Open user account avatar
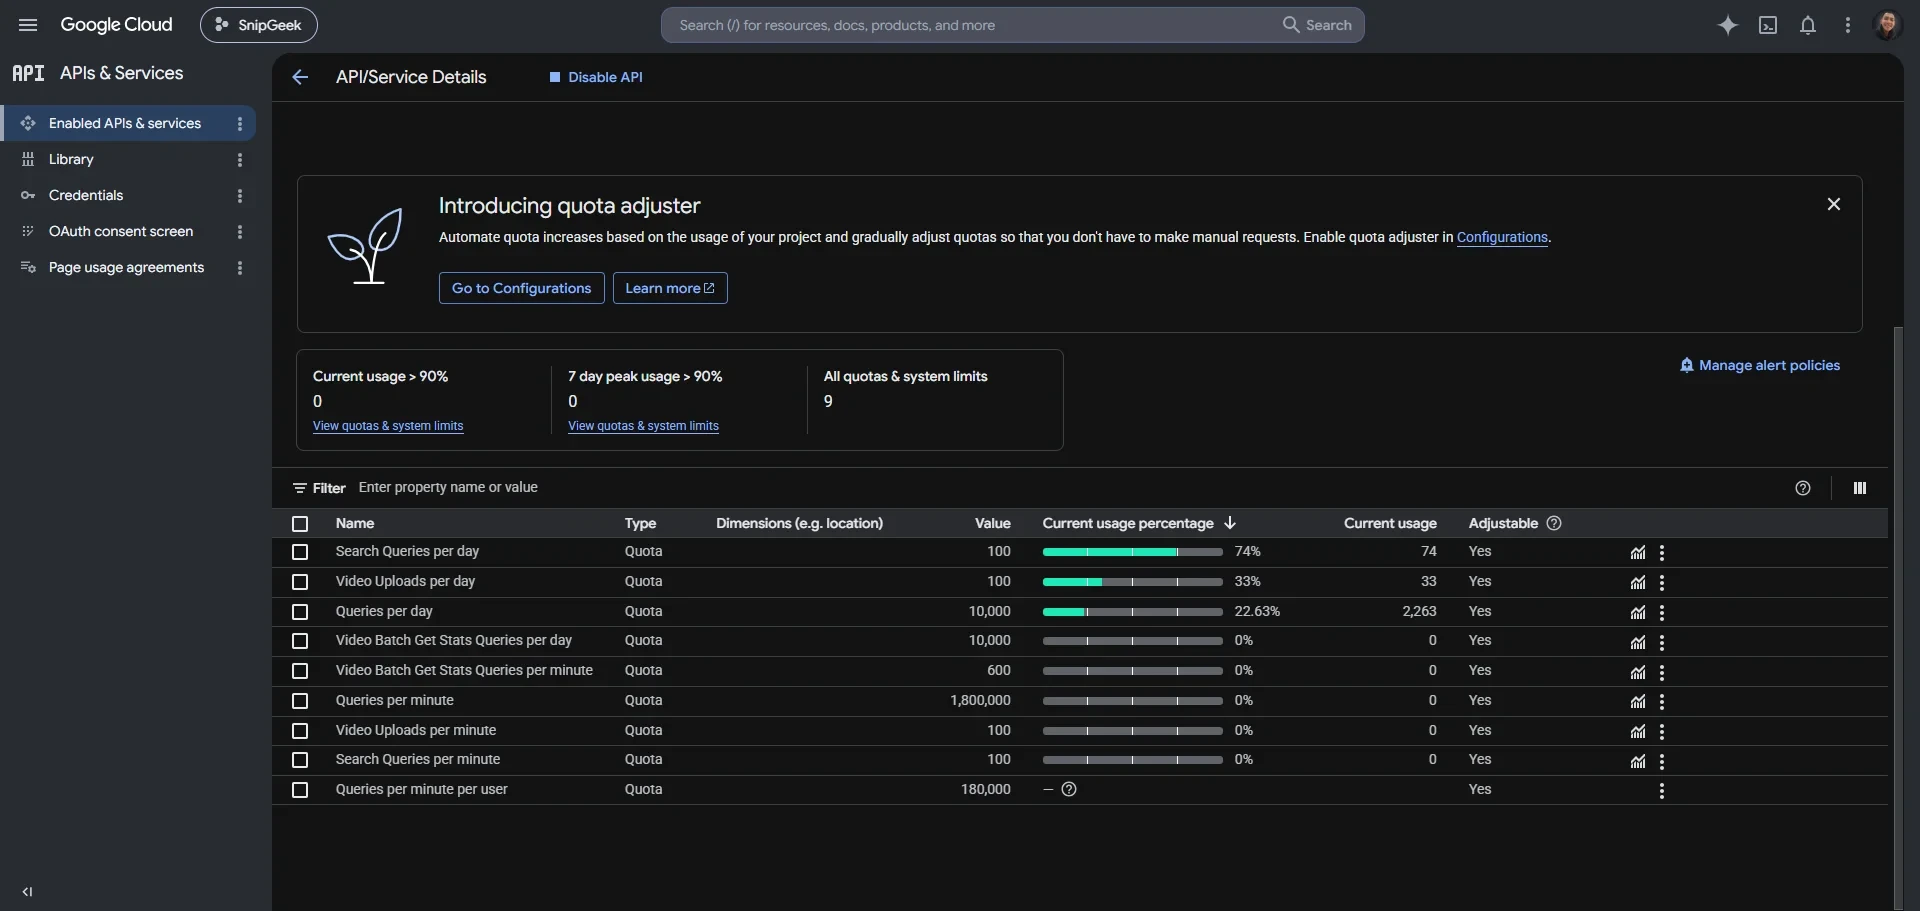Viewport: 1920px width, 911px height. [x=1887, y=25]
